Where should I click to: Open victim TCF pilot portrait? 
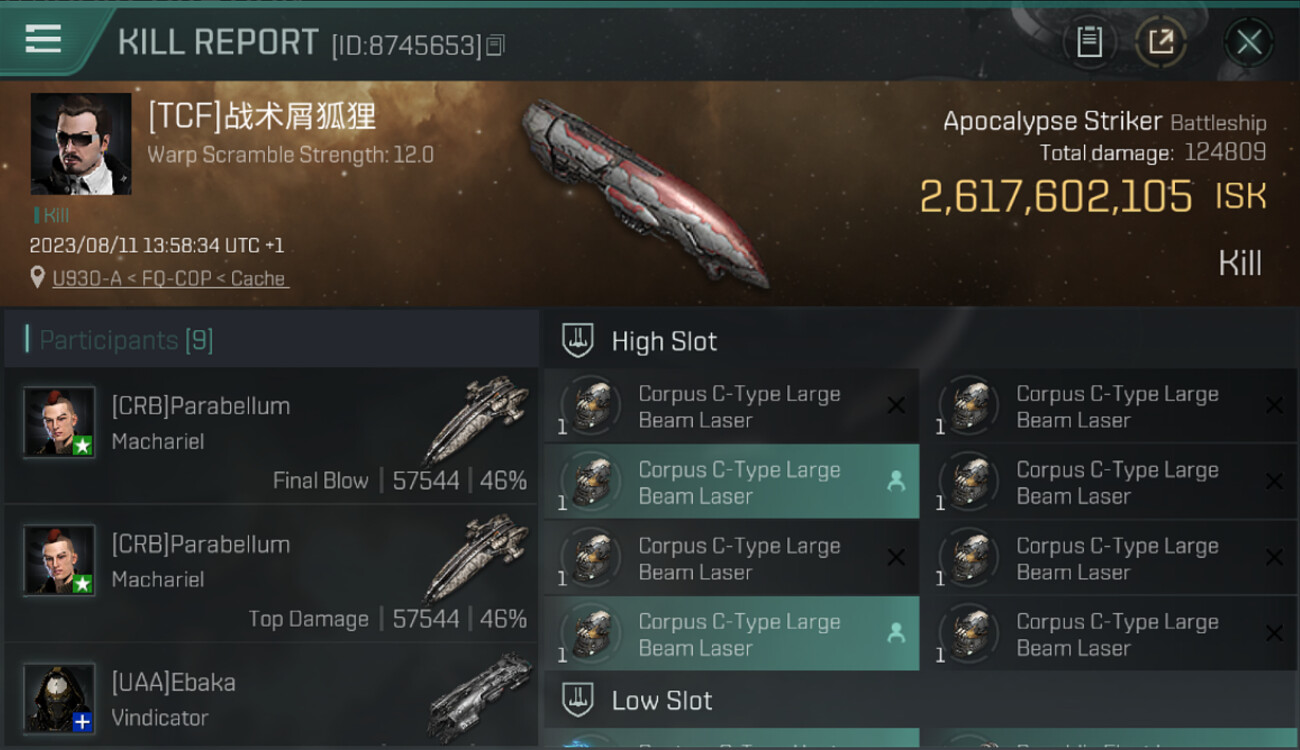[x=81, y=144]
